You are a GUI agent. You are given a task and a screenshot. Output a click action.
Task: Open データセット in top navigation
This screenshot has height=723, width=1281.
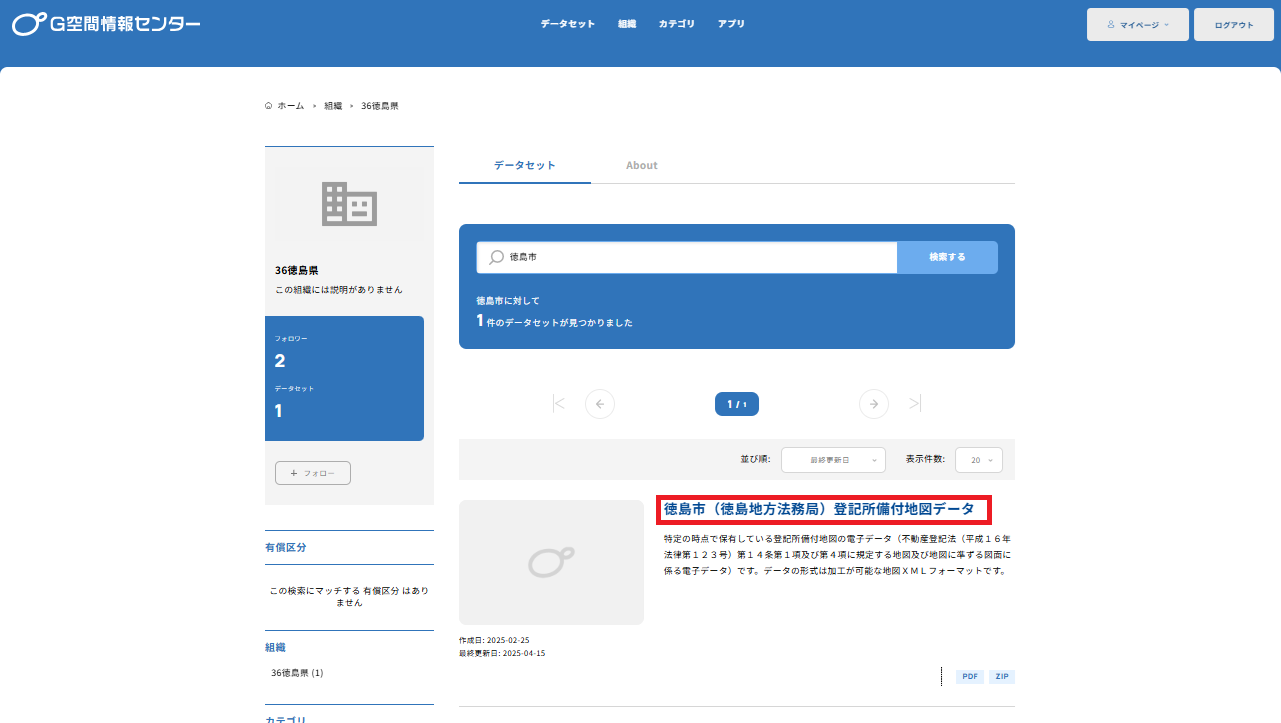[568, 23]
